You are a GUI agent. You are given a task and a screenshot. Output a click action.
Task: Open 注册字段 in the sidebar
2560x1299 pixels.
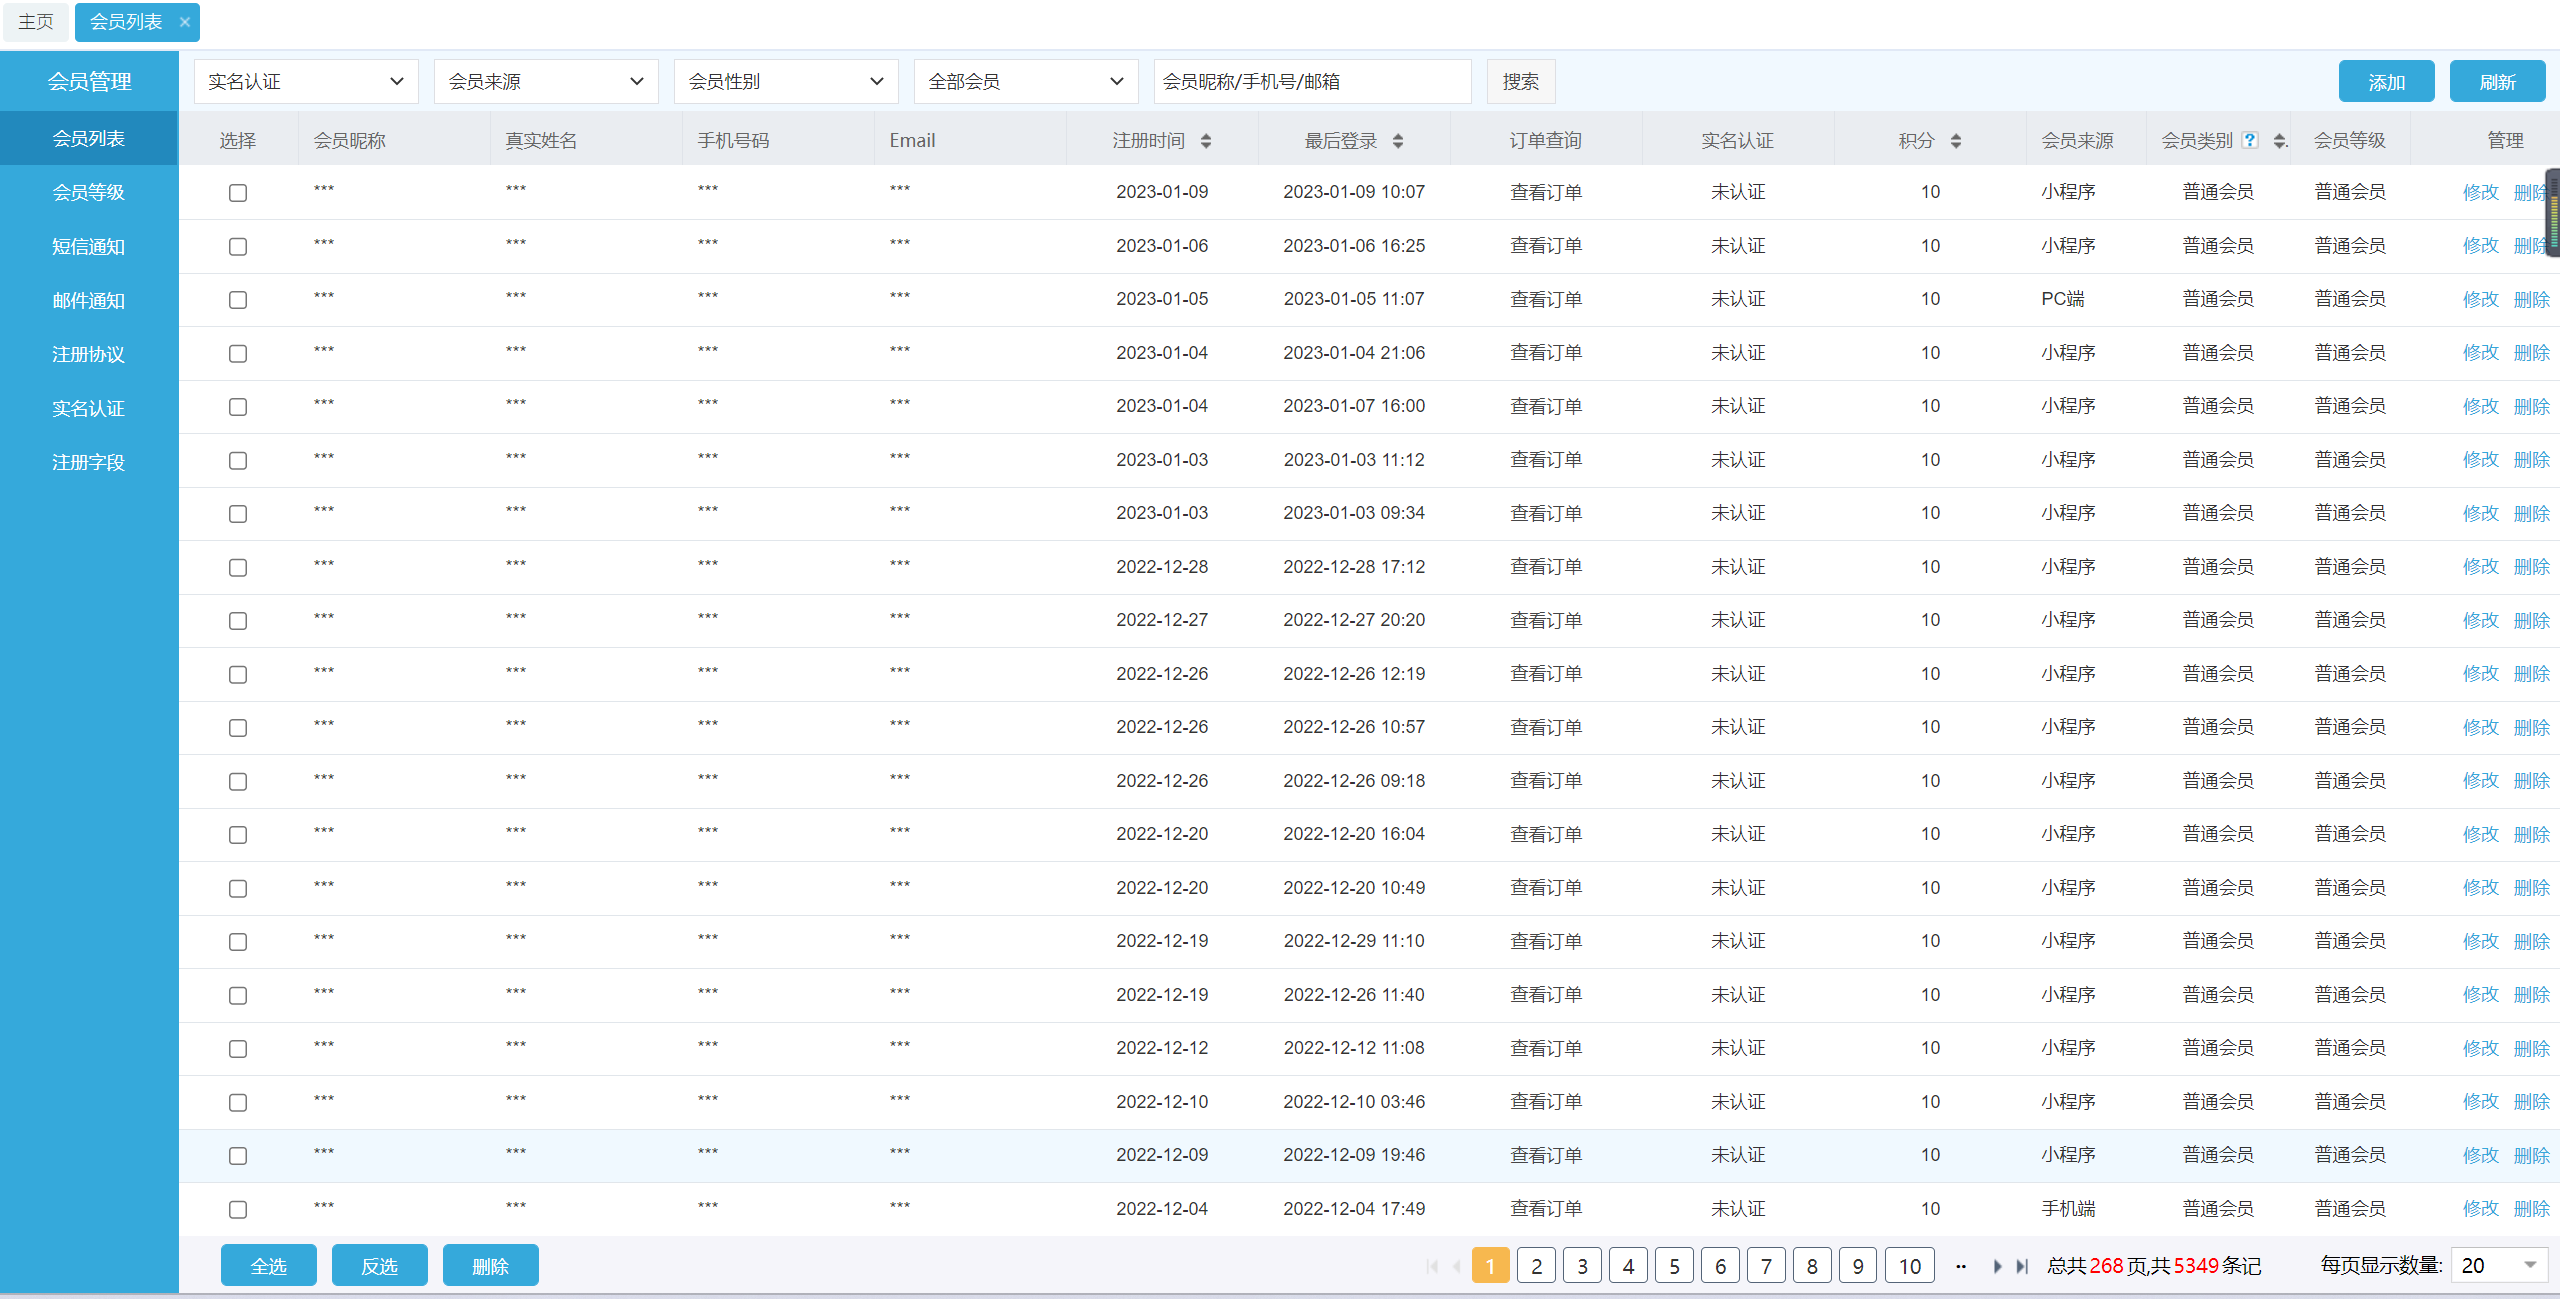89,462
